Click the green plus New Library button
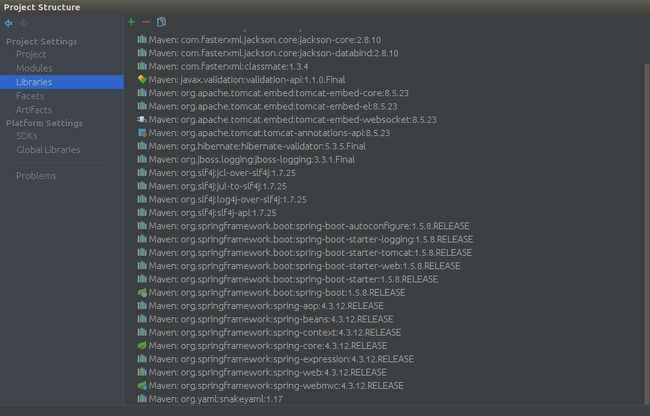The image size is (650, 416). [x=131, y=22]
